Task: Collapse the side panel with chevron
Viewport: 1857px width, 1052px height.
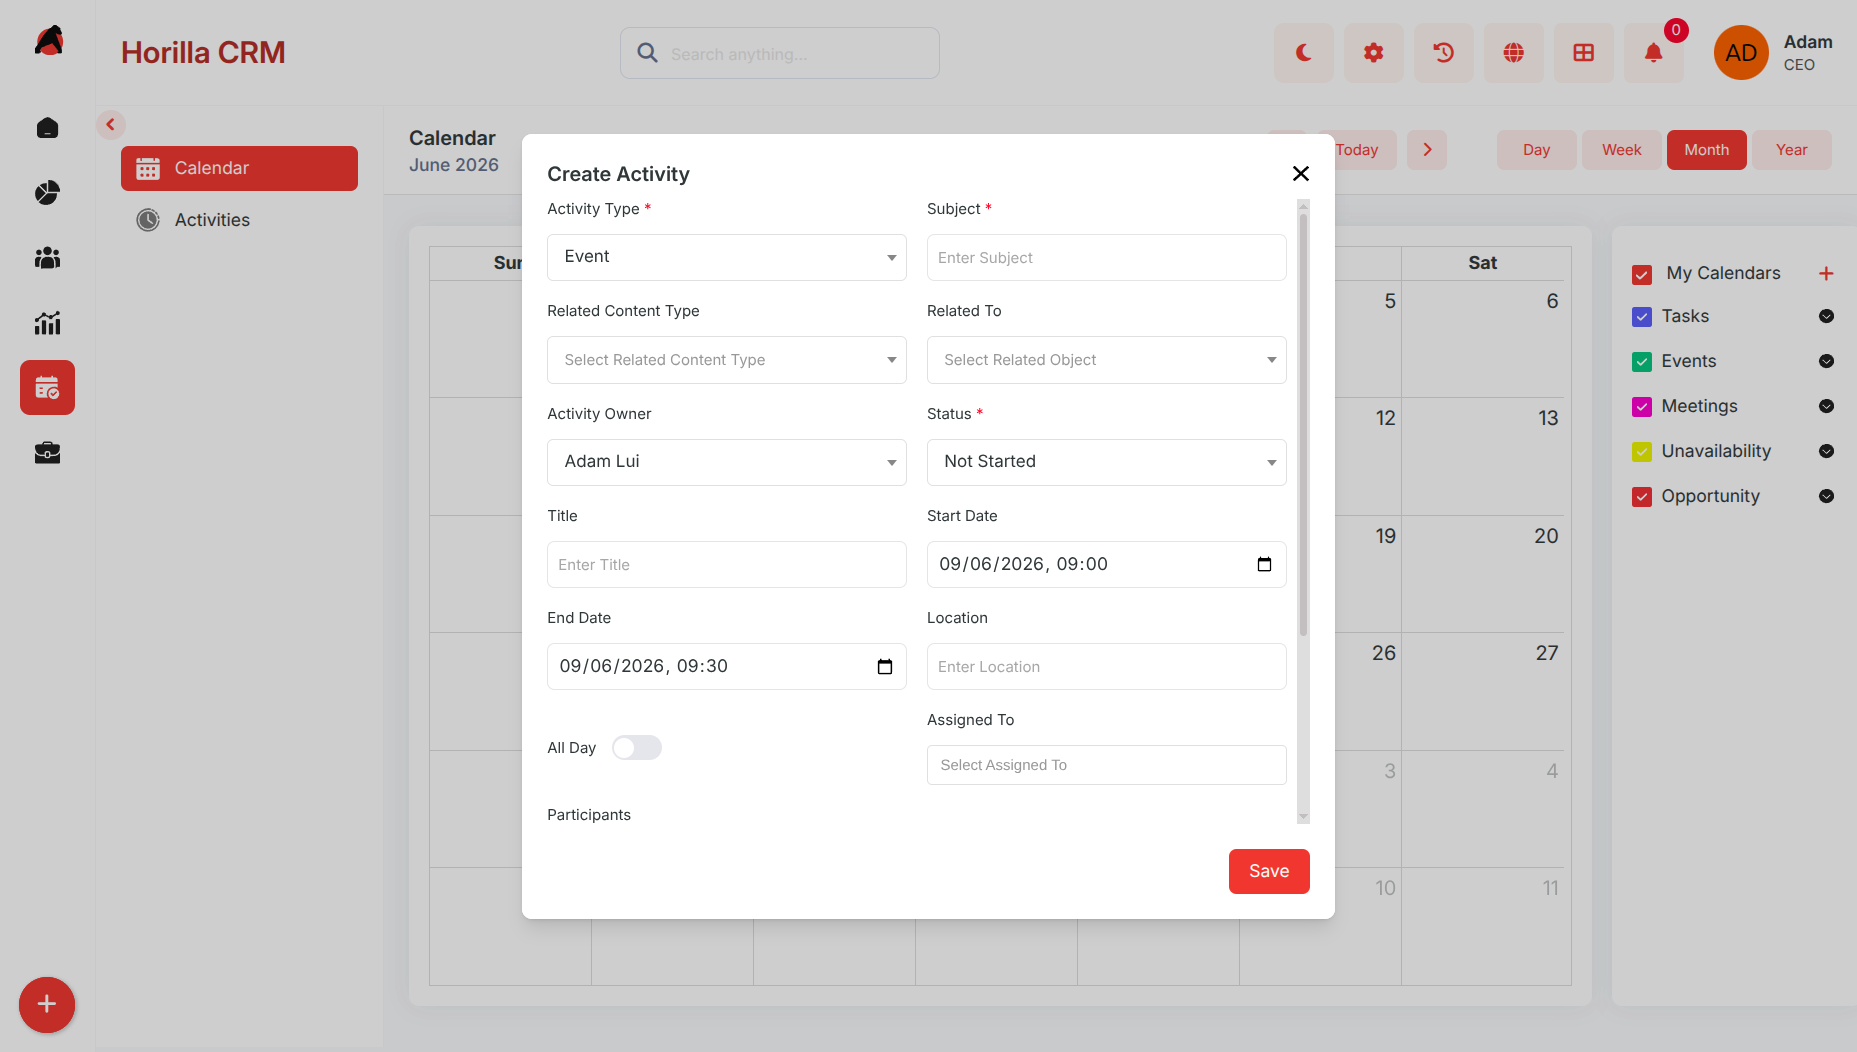Action: click(110, 125)
